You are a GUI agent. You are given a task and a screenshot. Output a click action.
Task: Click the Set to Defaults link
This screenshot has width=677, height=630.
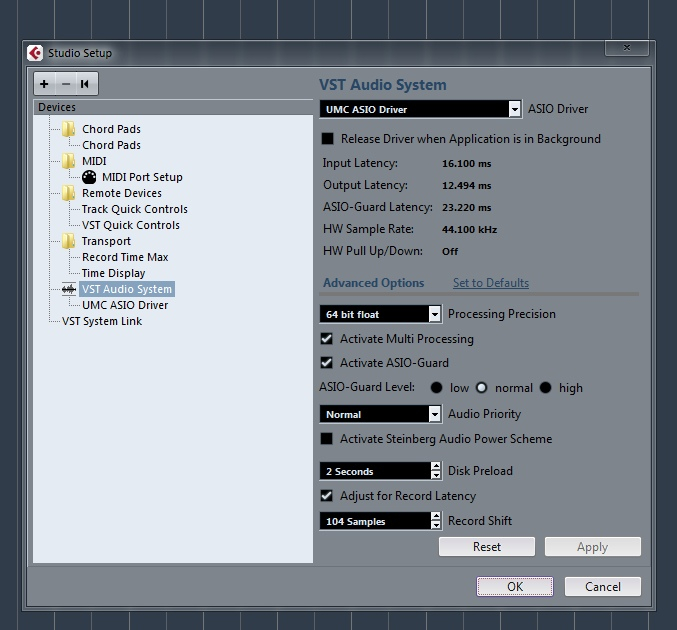pos(491,283)
